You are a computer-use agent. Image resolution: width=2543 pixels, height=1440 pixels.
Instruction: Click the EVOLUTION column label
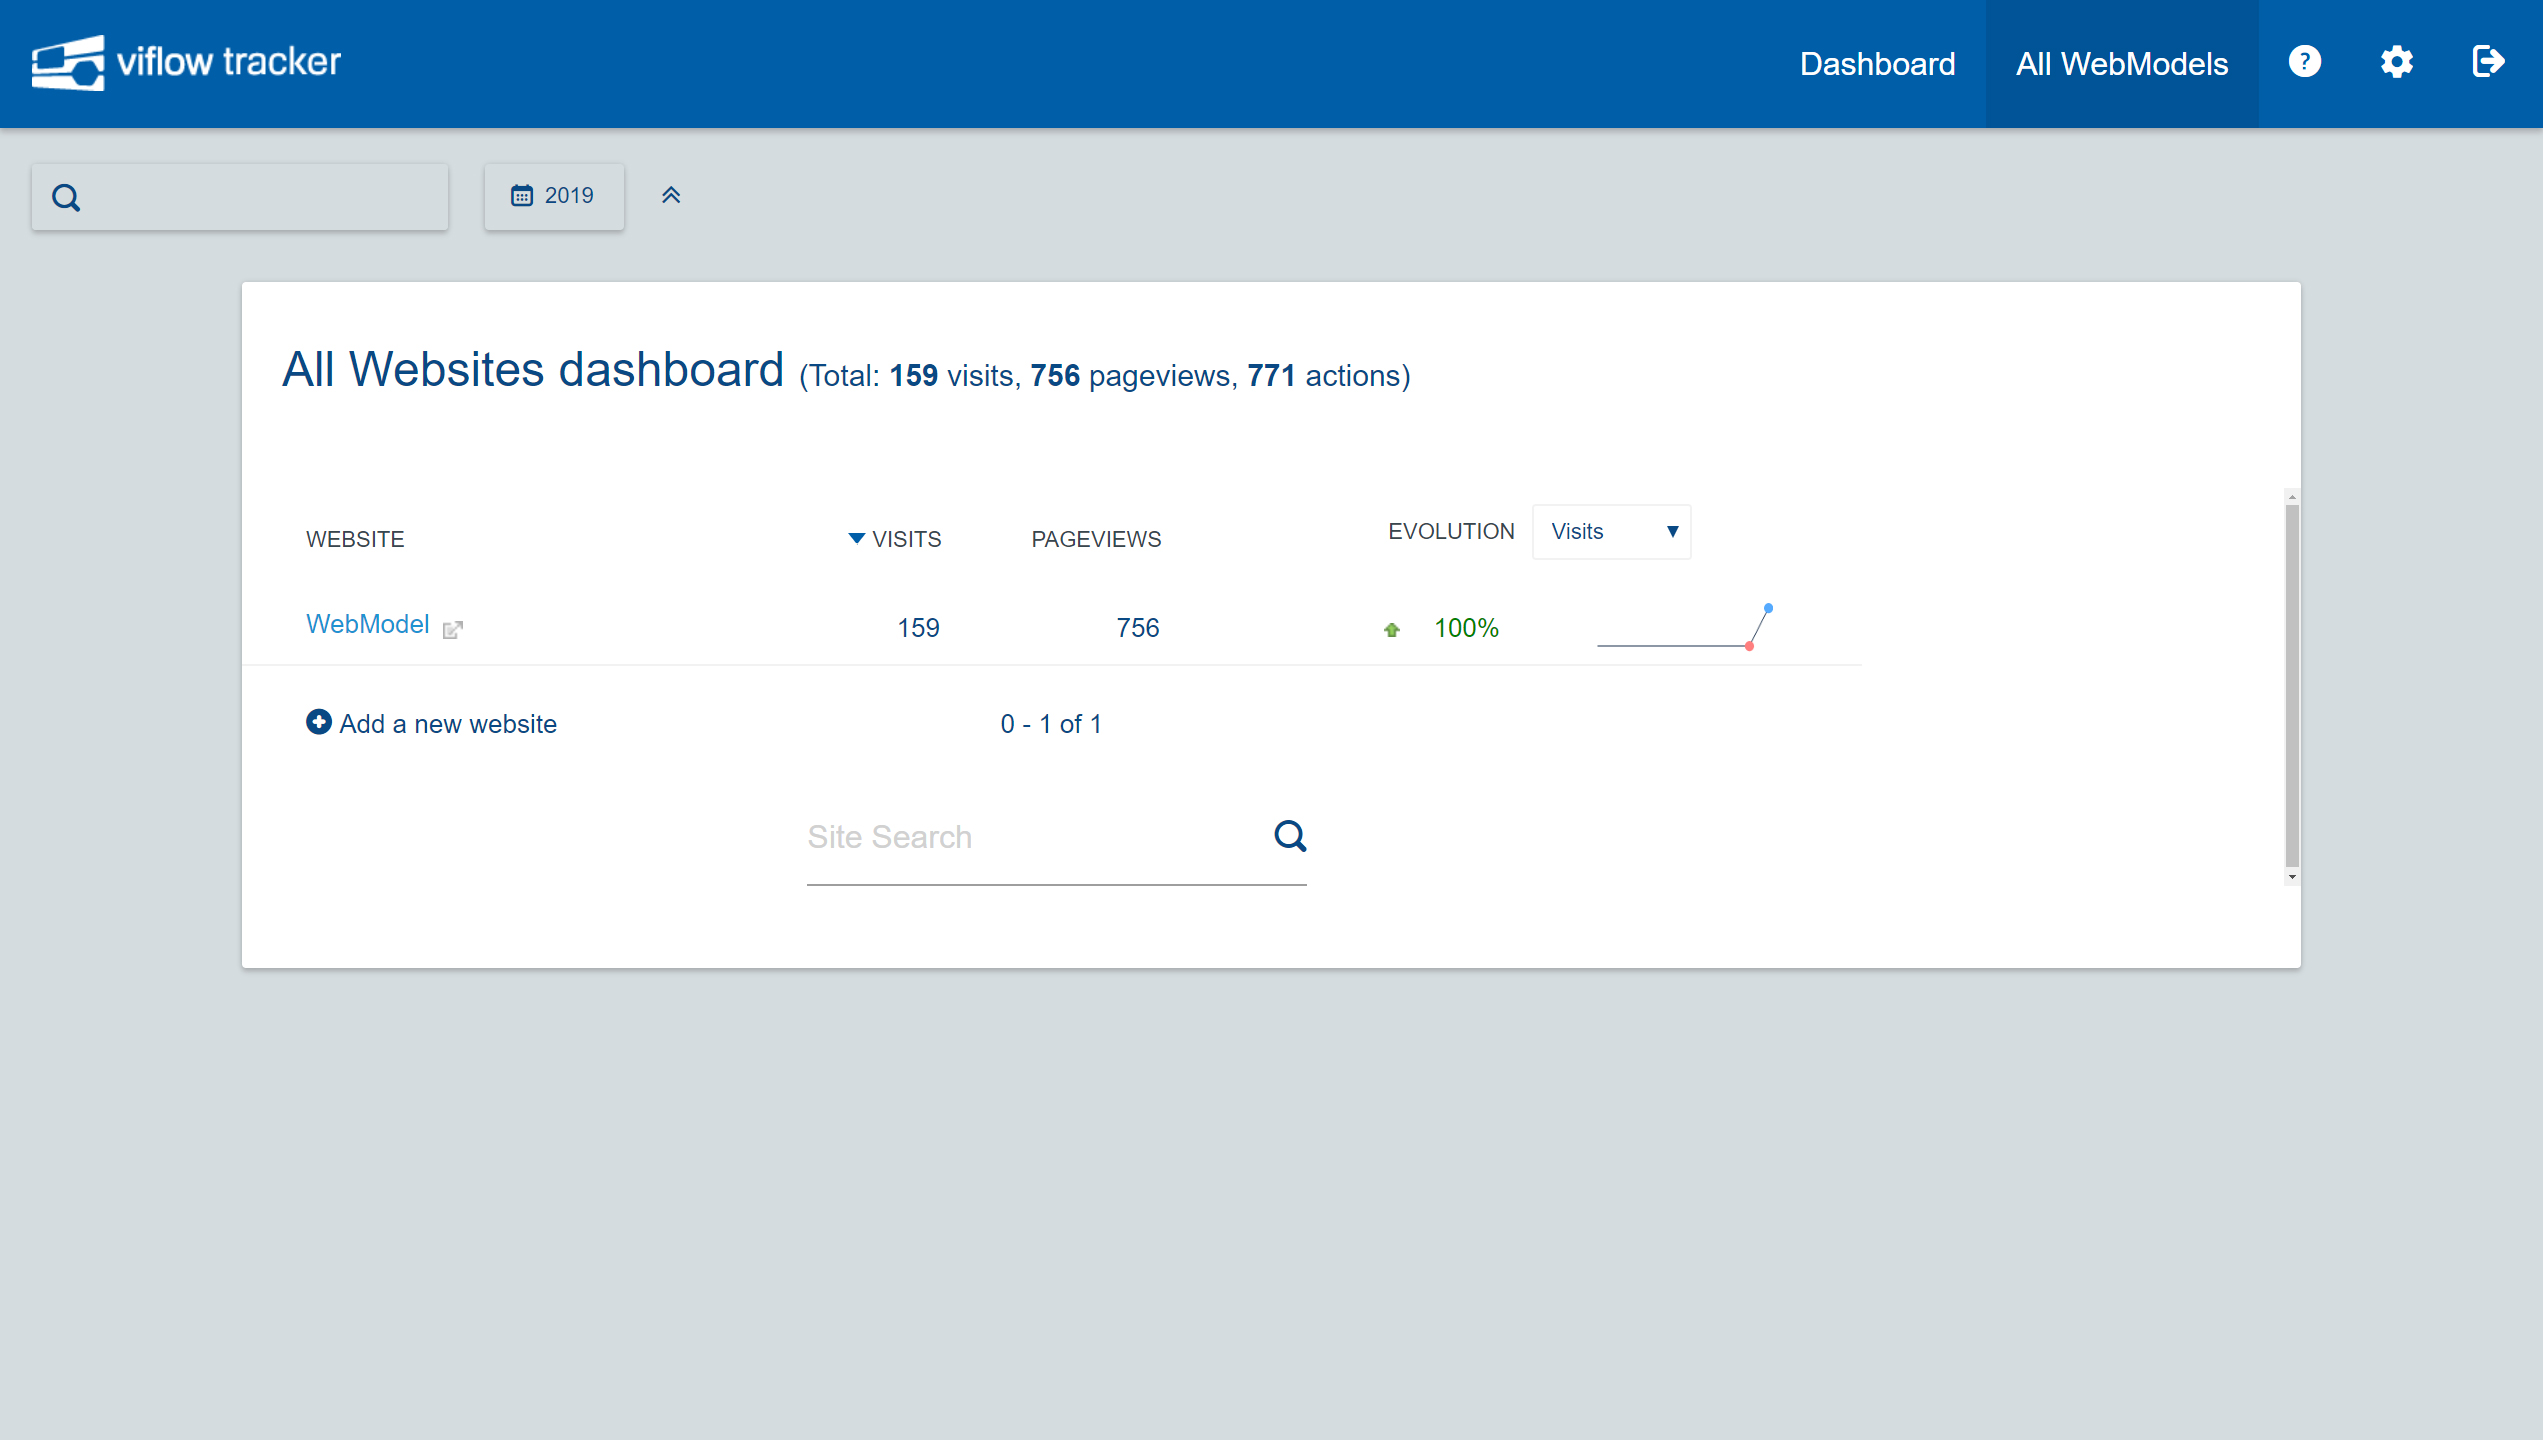pos(1451,531)
